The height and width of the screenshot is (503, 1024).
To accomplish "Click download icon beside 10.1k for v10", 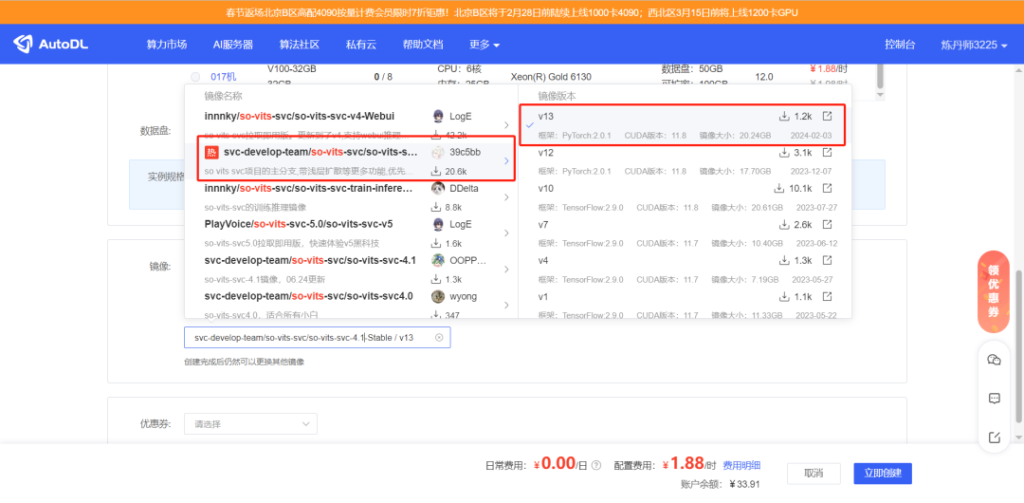I will (x=779, y=188).
